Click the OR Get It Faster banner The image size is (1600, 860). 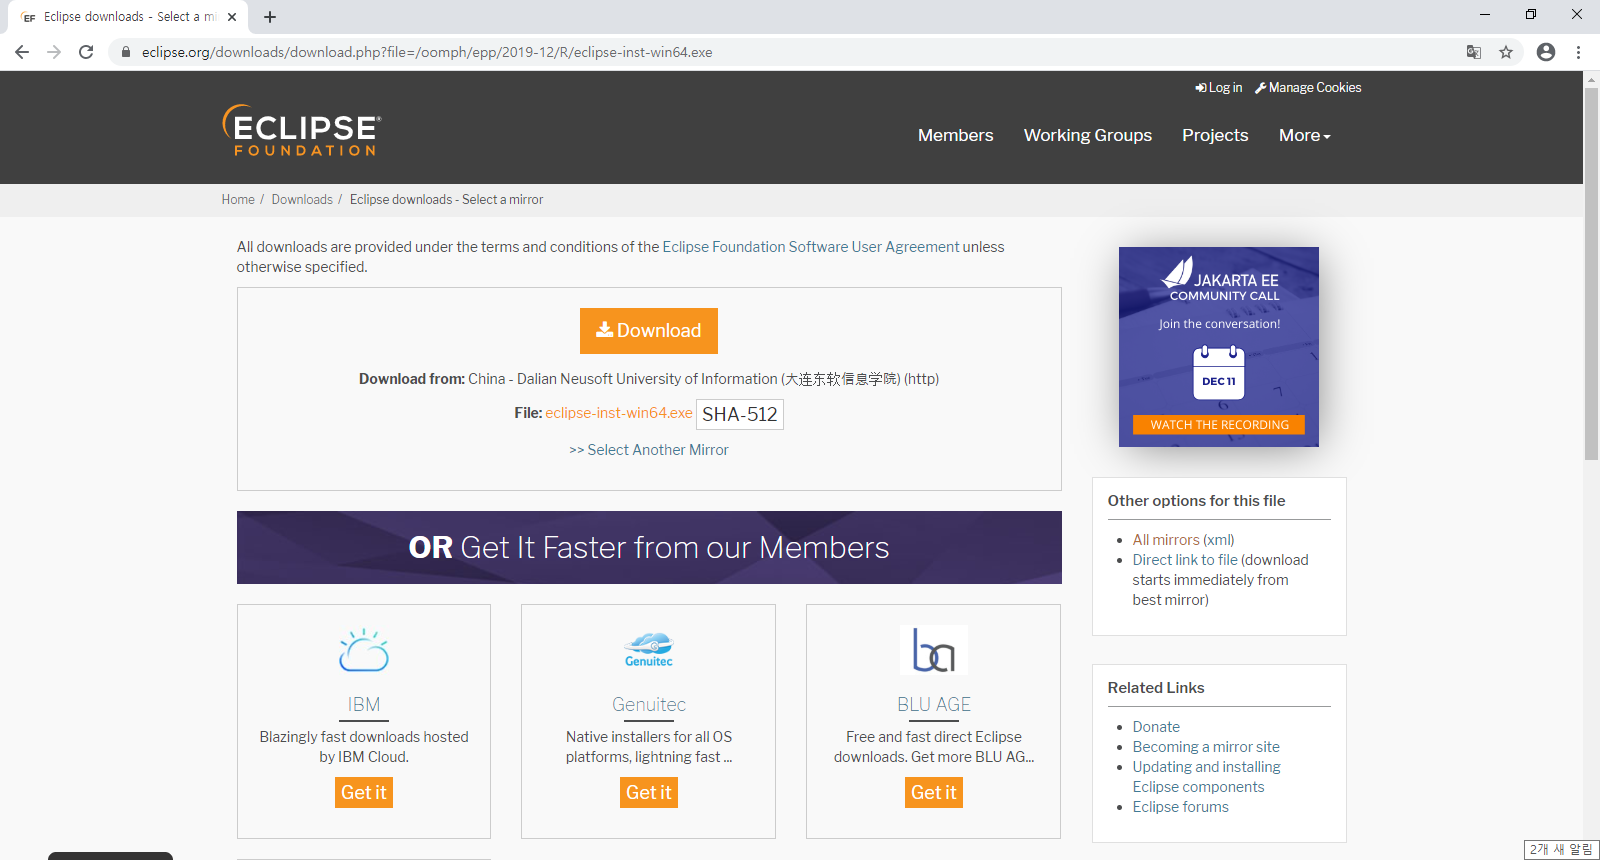pos(649,547)
